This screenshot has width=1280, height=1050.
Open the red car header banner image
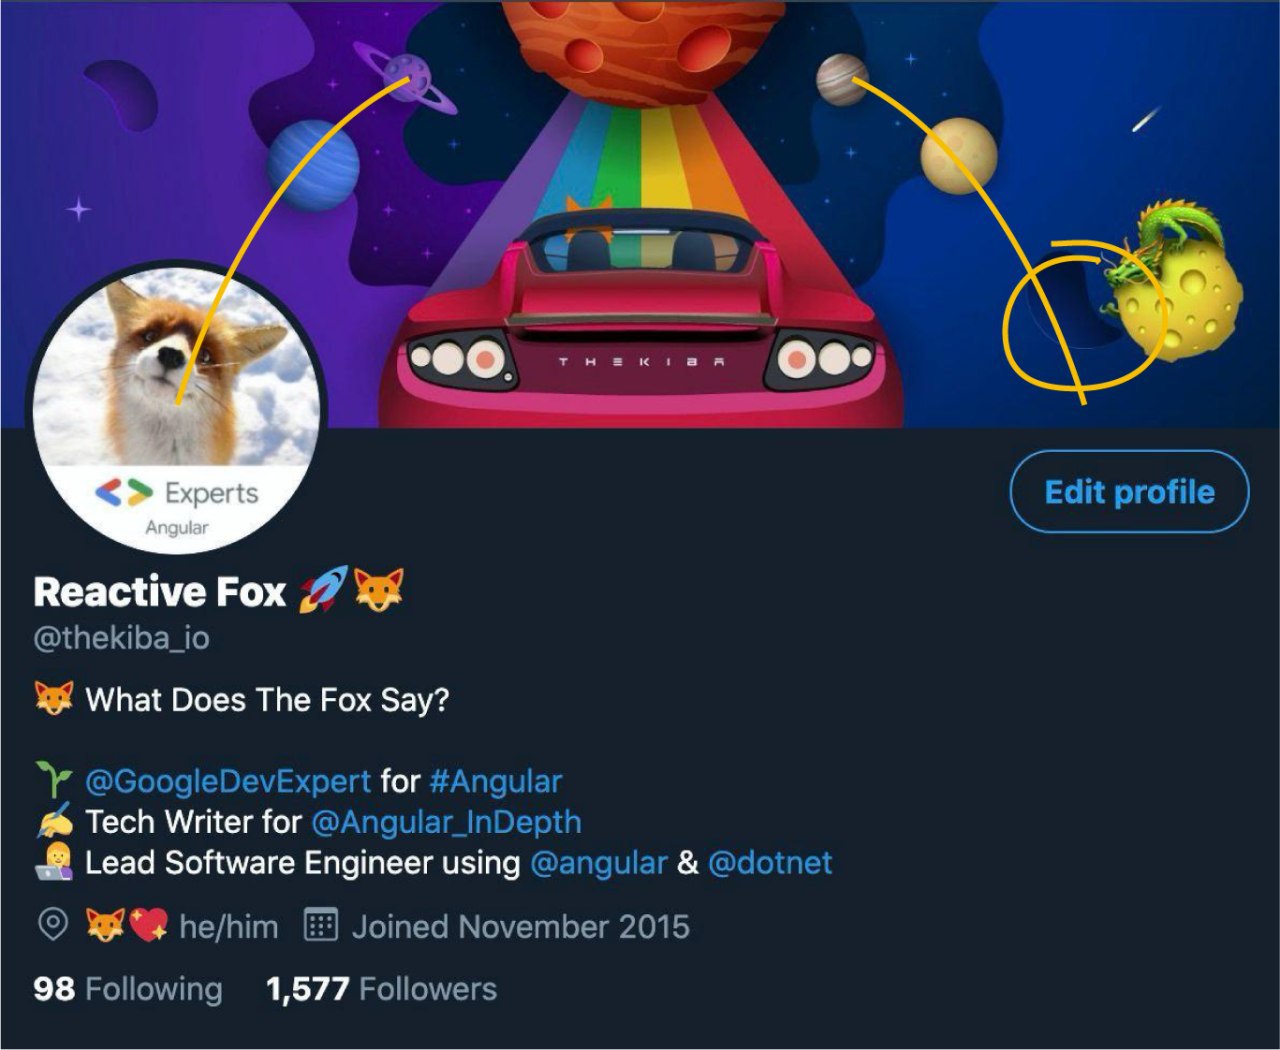coord(640,214)
